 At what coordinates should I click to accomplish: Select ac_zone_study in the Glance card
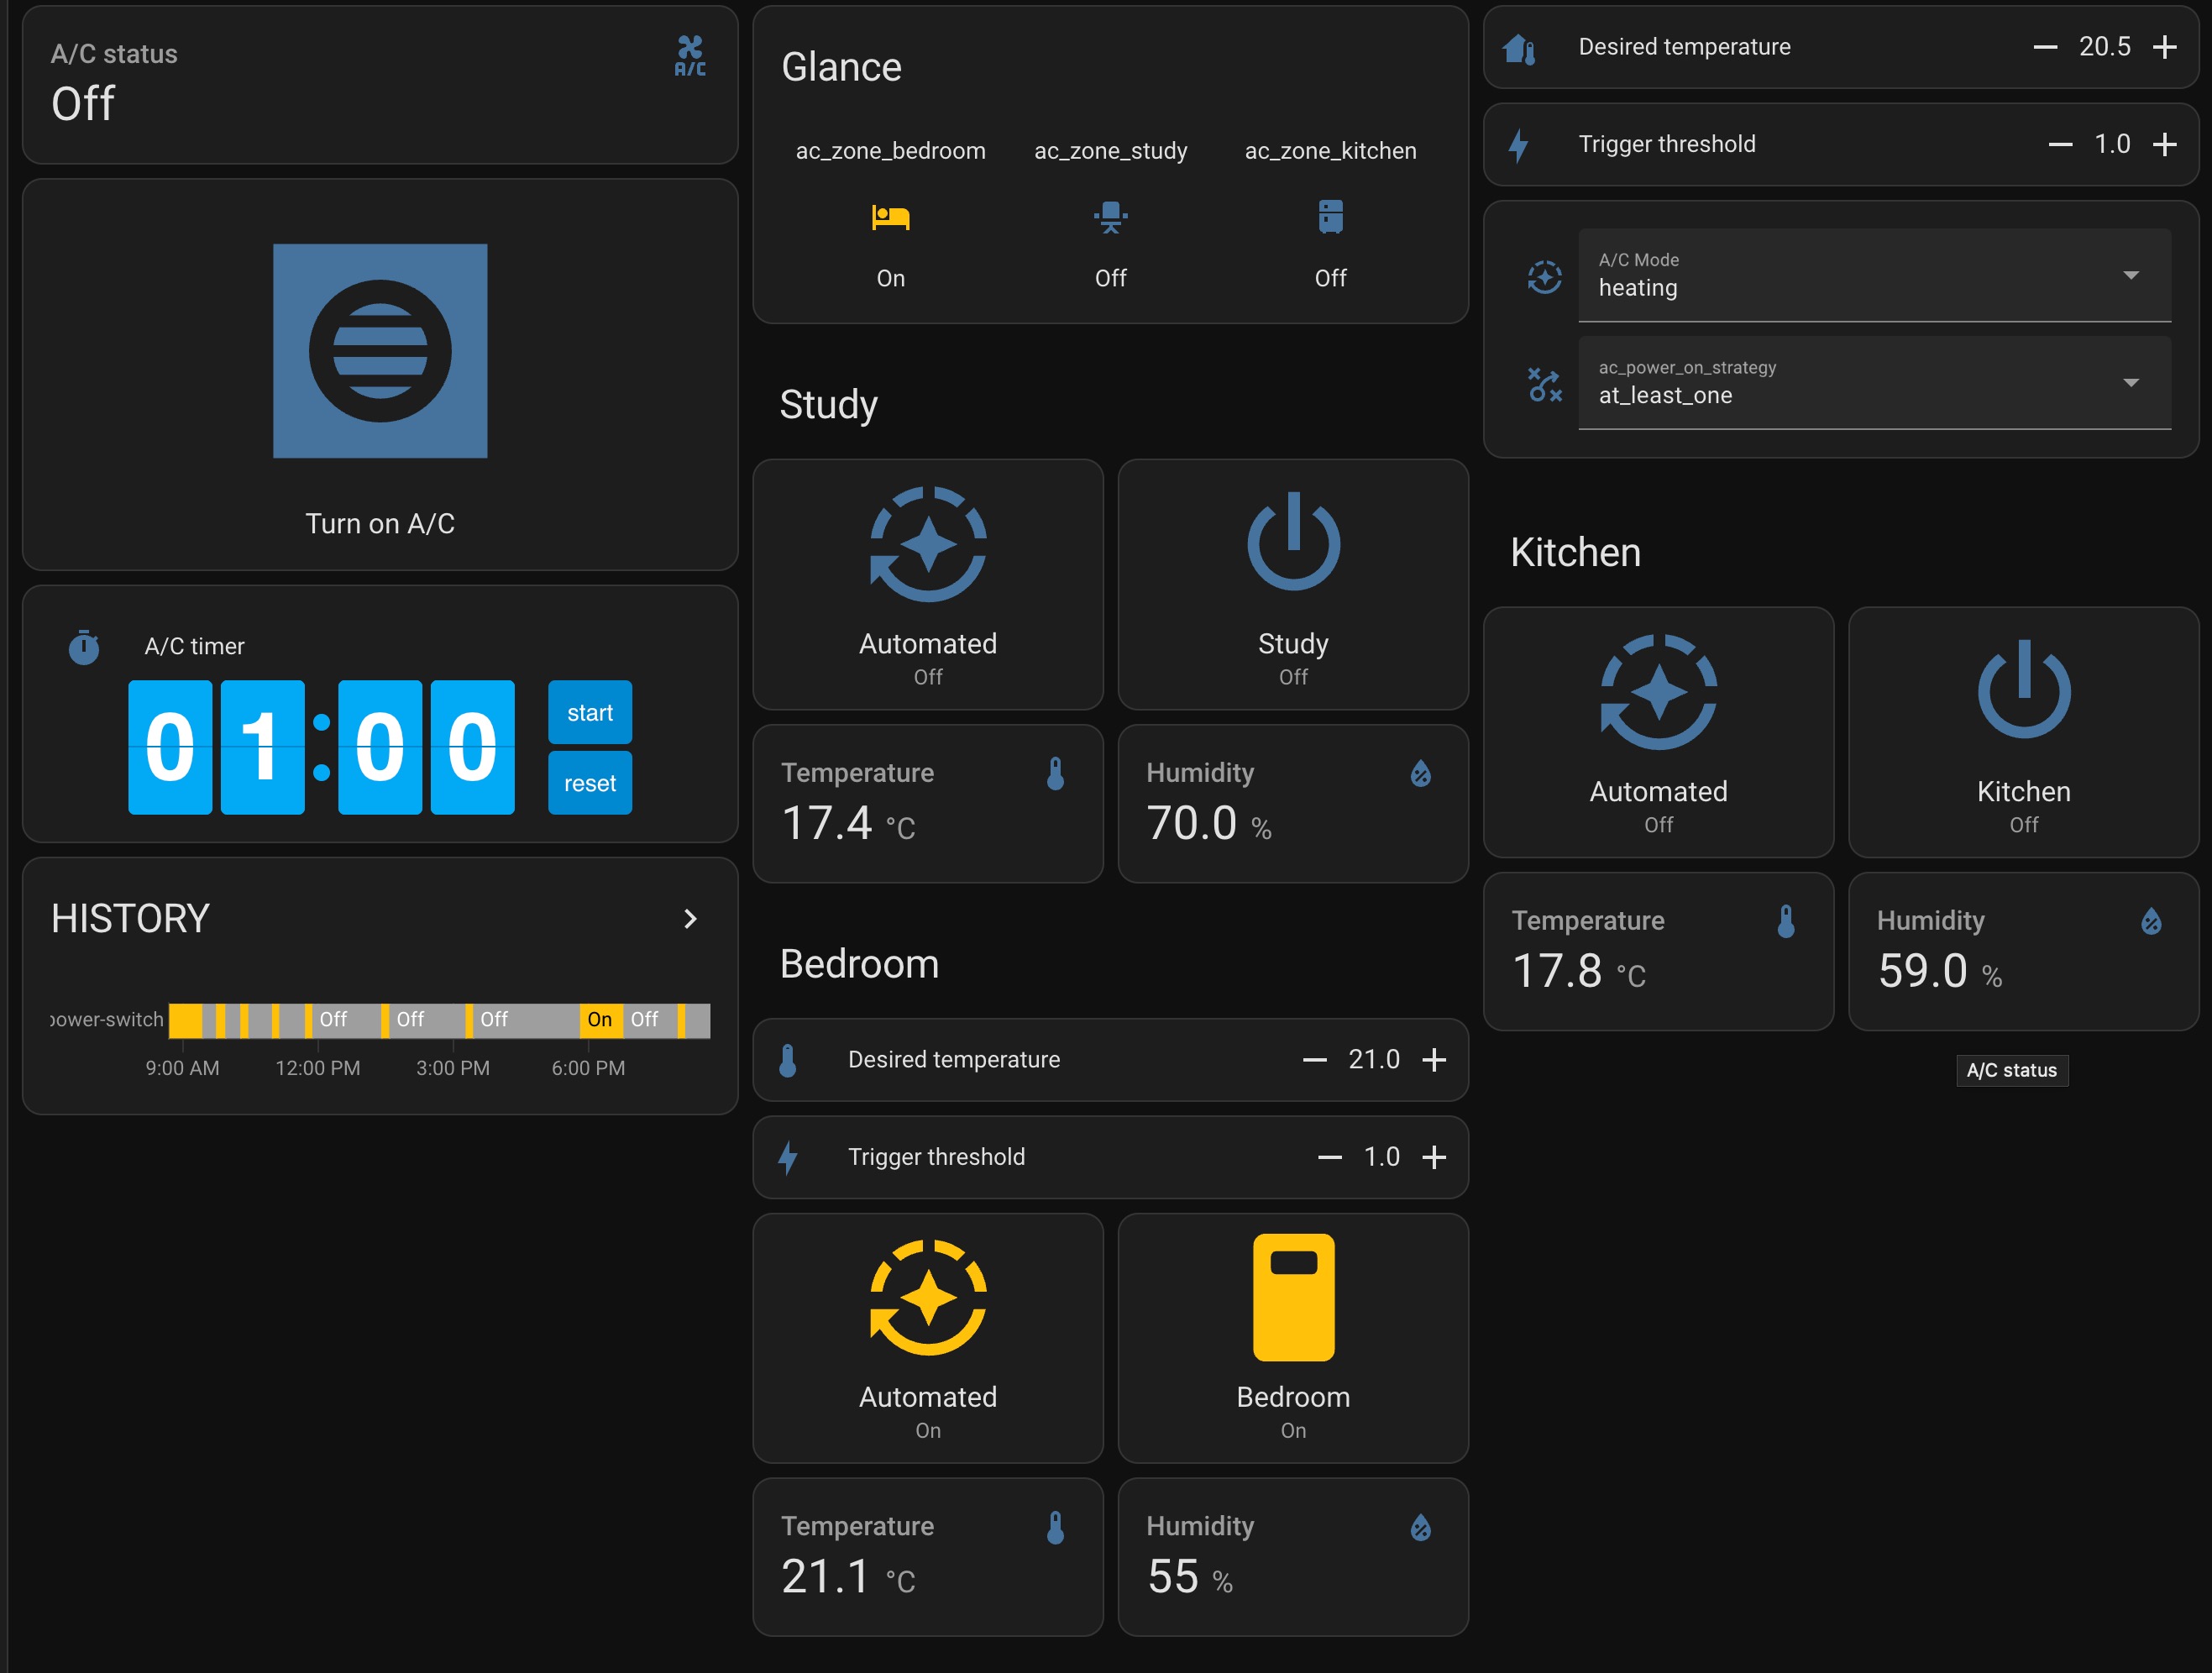1110,150
